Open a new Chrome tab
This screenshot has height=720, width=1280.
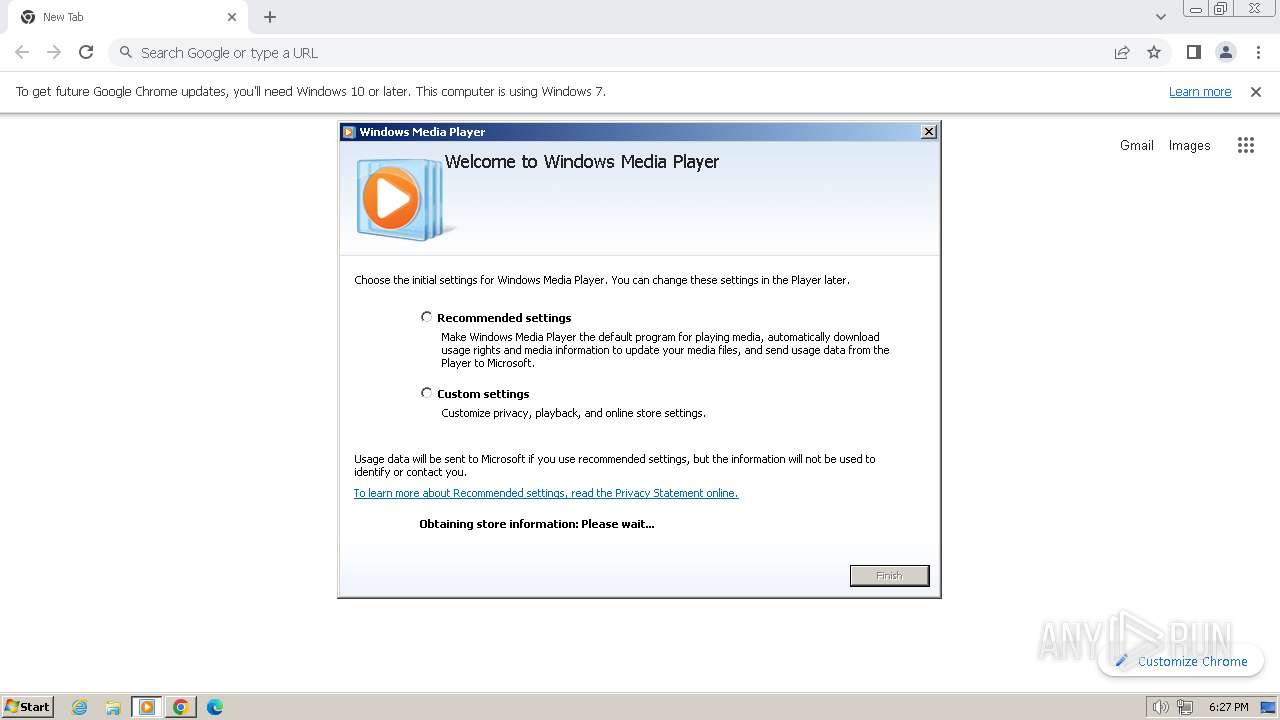(270, 17)
